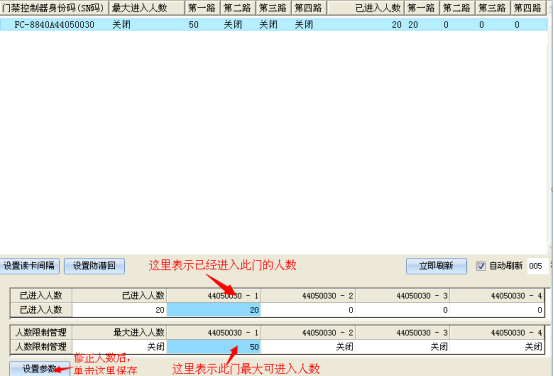
Task: Click the total 已进入人数 cell showing 20
Action: tap(119, 310)
